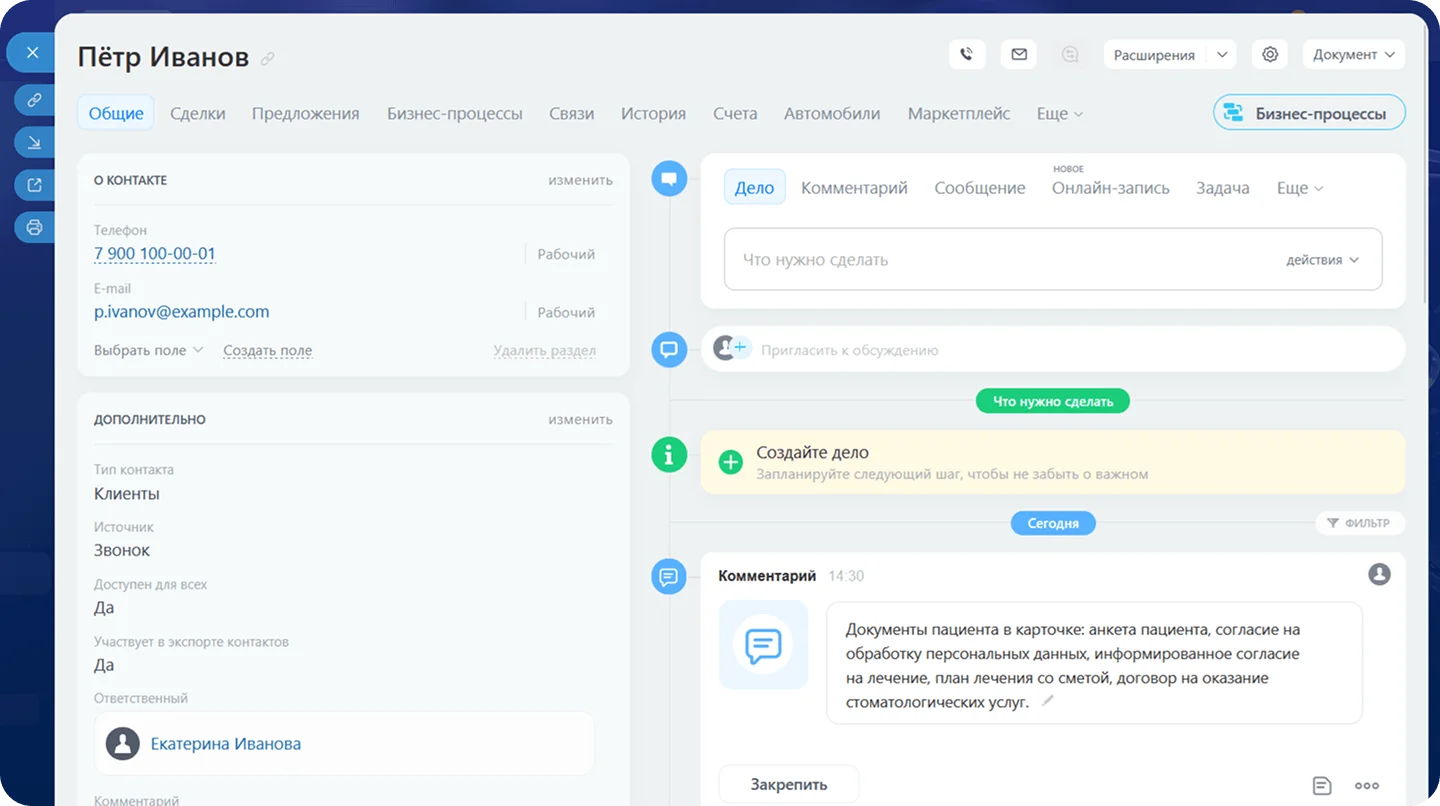This screenshot has height=806, width=1440.
Task: Click изменить in Дополнительно section
Action: pyautogui.click(x=580, y=420)
